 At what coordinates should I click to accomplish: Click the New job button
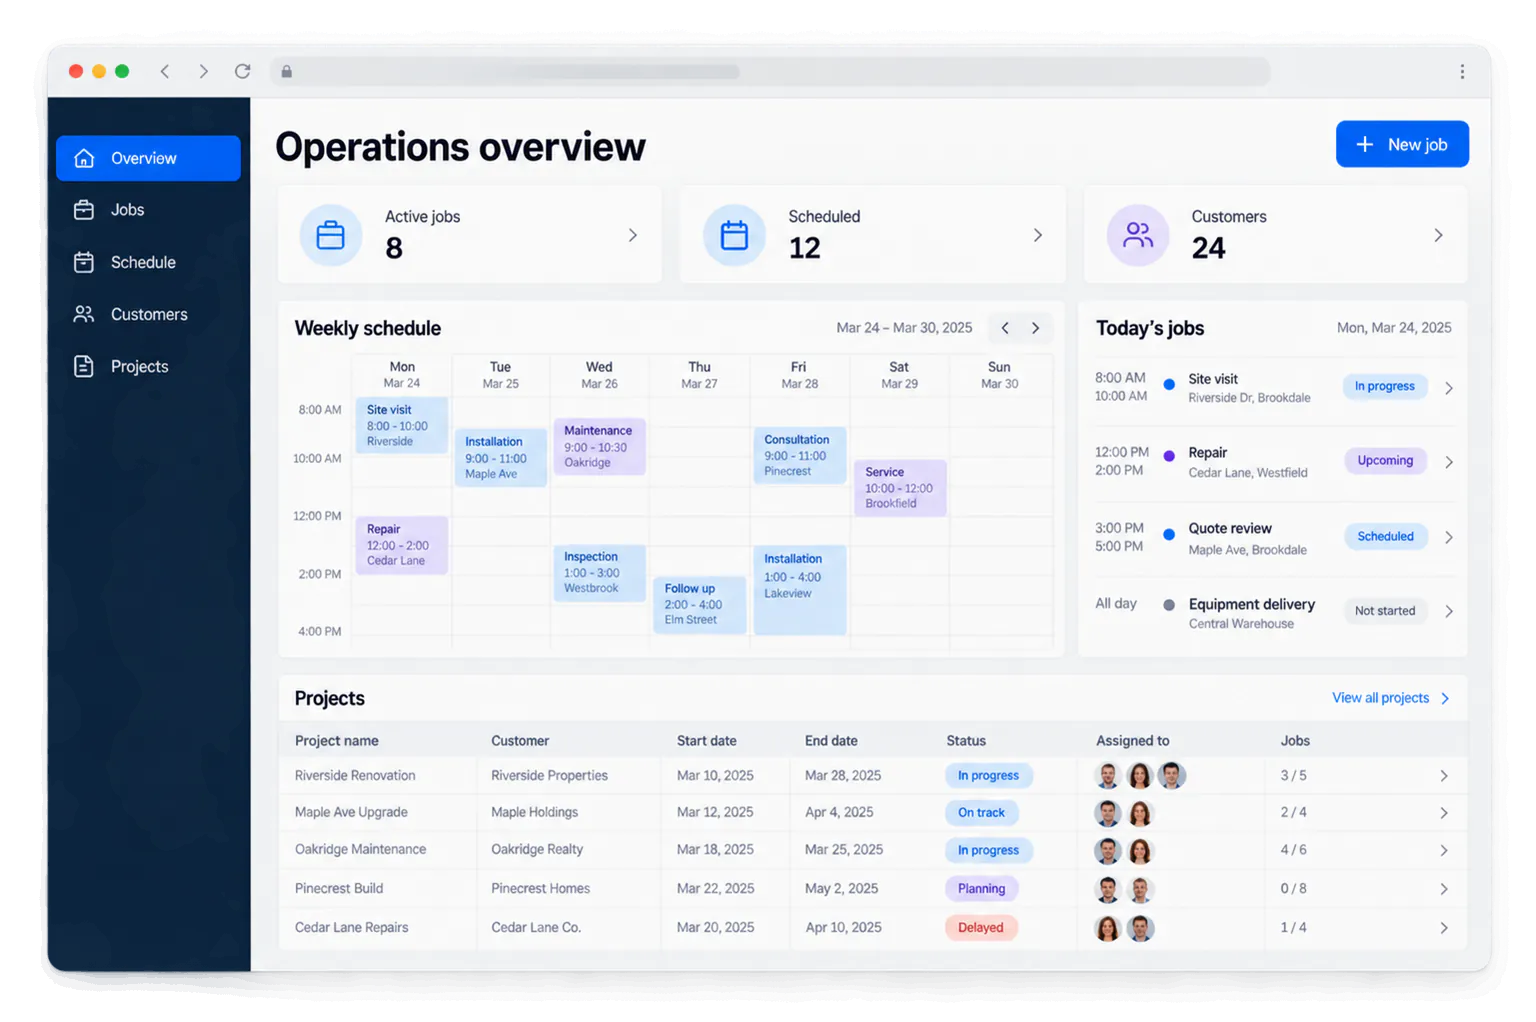click(1402, 144)
